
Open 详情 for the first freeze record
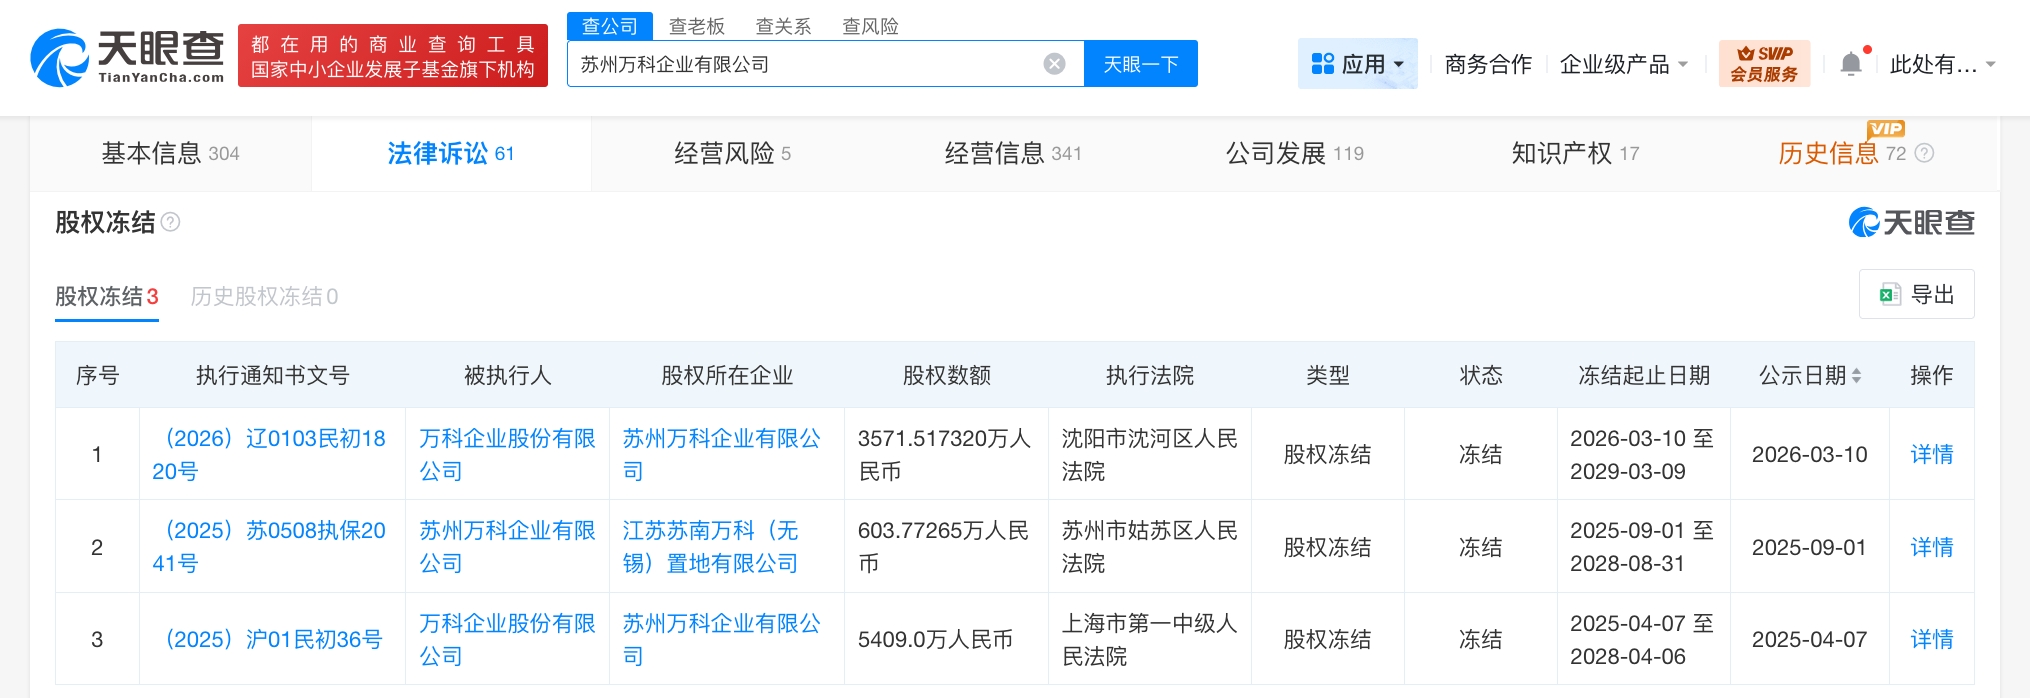pos(1931,454)
